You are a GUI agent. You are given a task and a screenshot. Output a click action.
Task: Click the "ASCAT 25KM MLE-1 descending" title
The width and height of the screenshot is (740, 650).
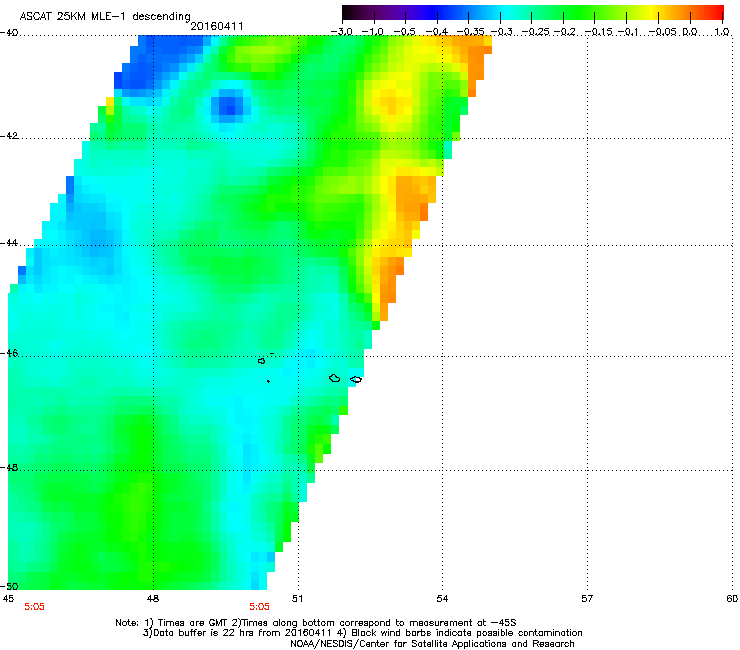(105, 17)
